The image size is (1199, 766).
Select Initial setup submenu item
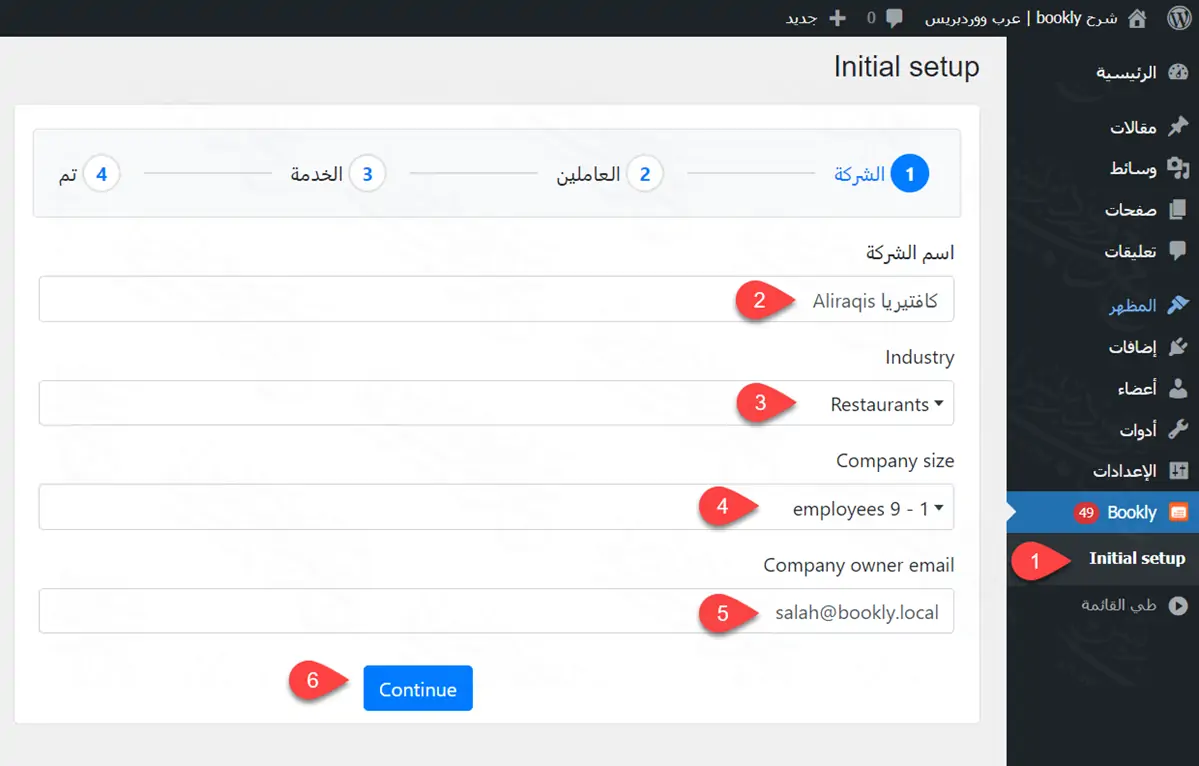pos(1136,558)
